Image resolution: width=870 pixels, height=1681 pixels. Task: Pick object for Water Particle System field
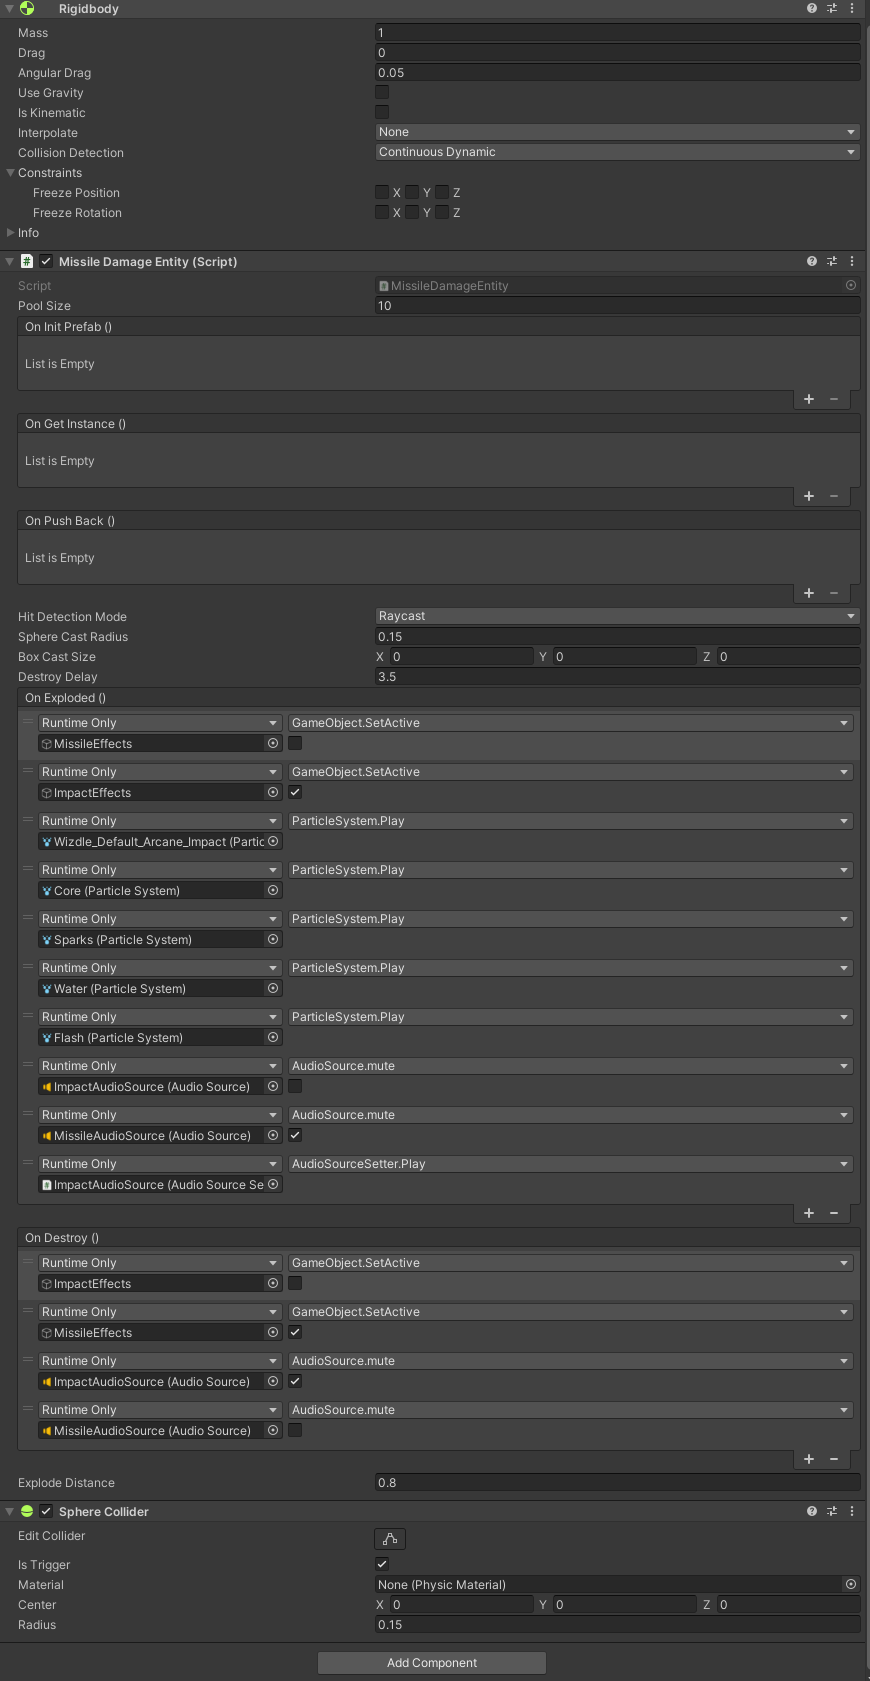tap(273, 988)
